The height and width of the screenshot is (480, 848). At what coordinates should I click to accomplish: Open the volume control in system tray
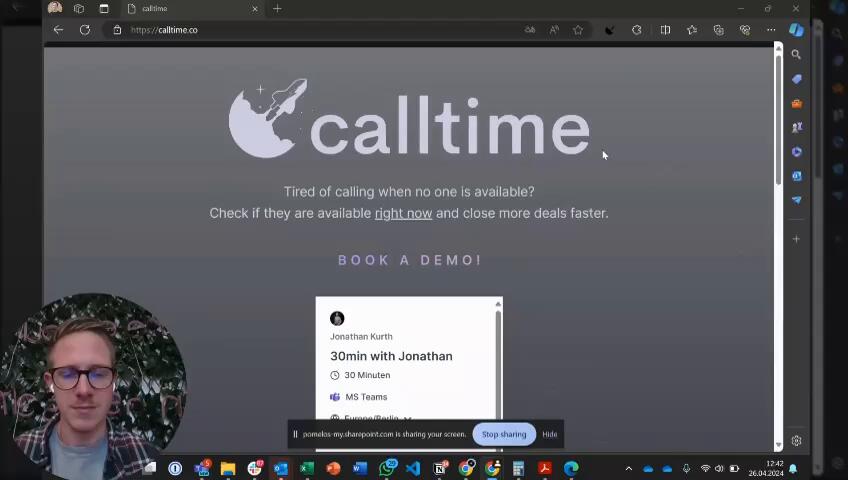(x=719, y=469)
